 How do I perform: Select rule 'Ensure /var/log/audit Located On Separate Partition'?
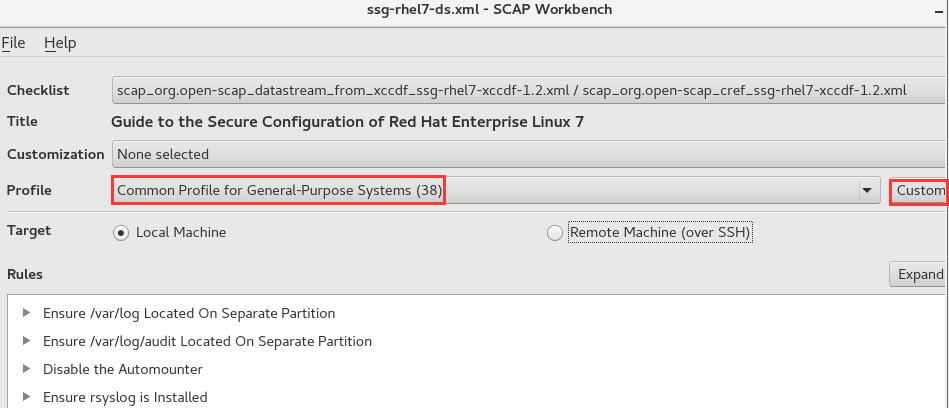pyautogui.click(x=207, y=341)
